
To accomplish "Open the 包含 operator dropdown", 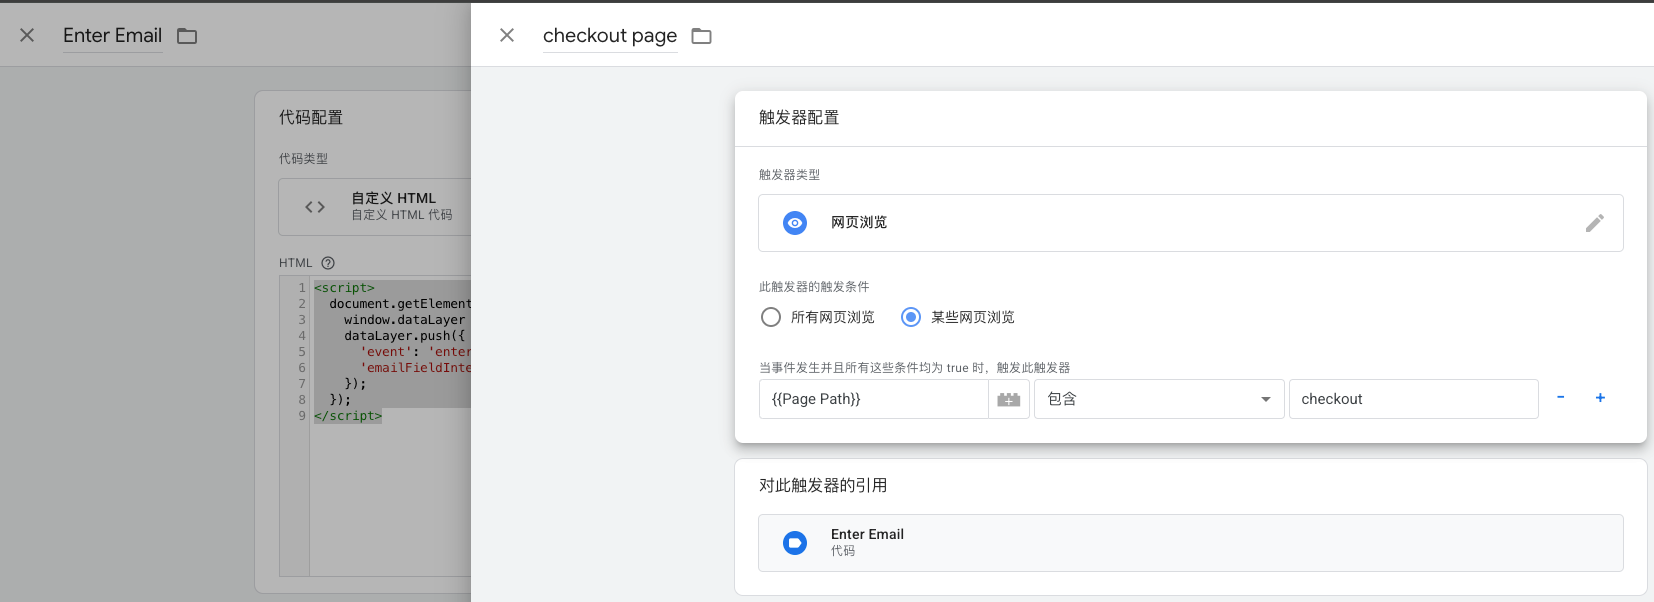I will tap(1158, 399).
